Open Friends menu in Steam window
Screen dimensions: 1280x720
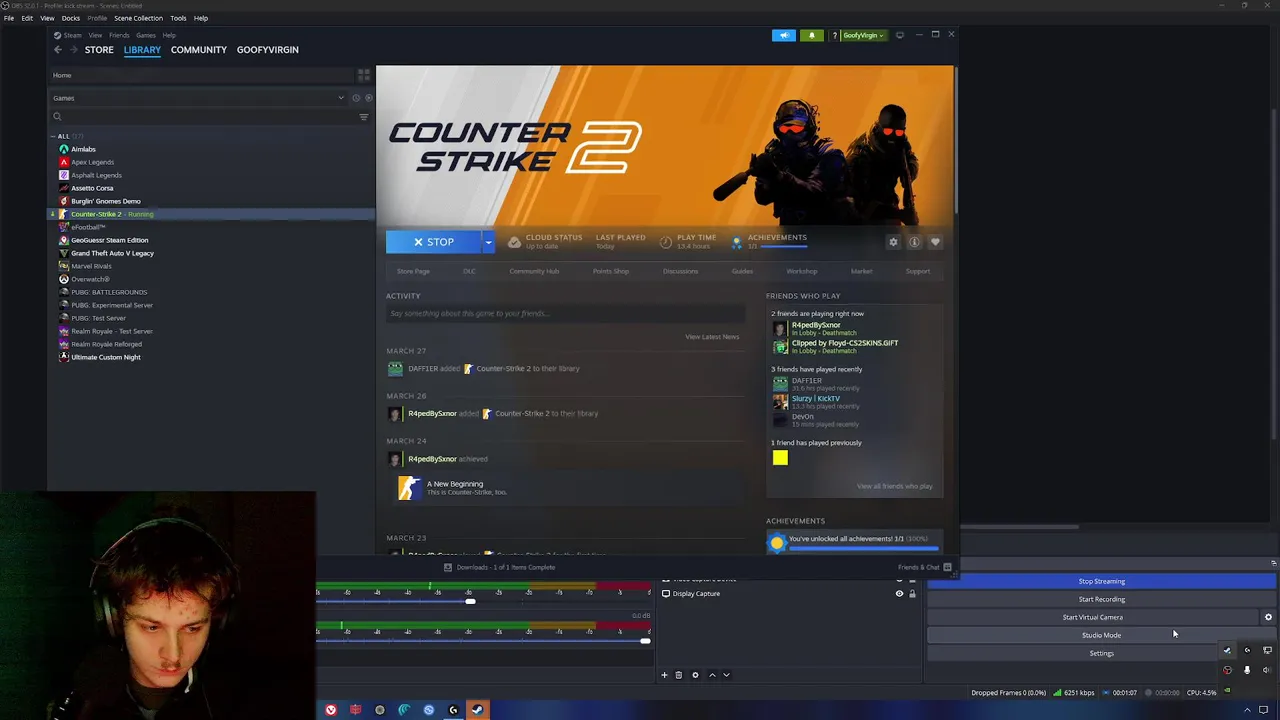click(x=119, y=35)
